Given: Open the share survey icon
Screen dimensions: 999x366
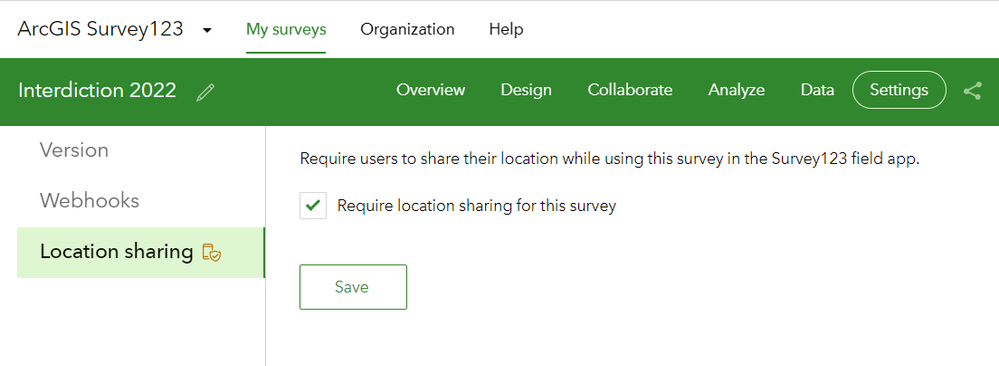Looking at the screenshot, I should coord(972,91).
